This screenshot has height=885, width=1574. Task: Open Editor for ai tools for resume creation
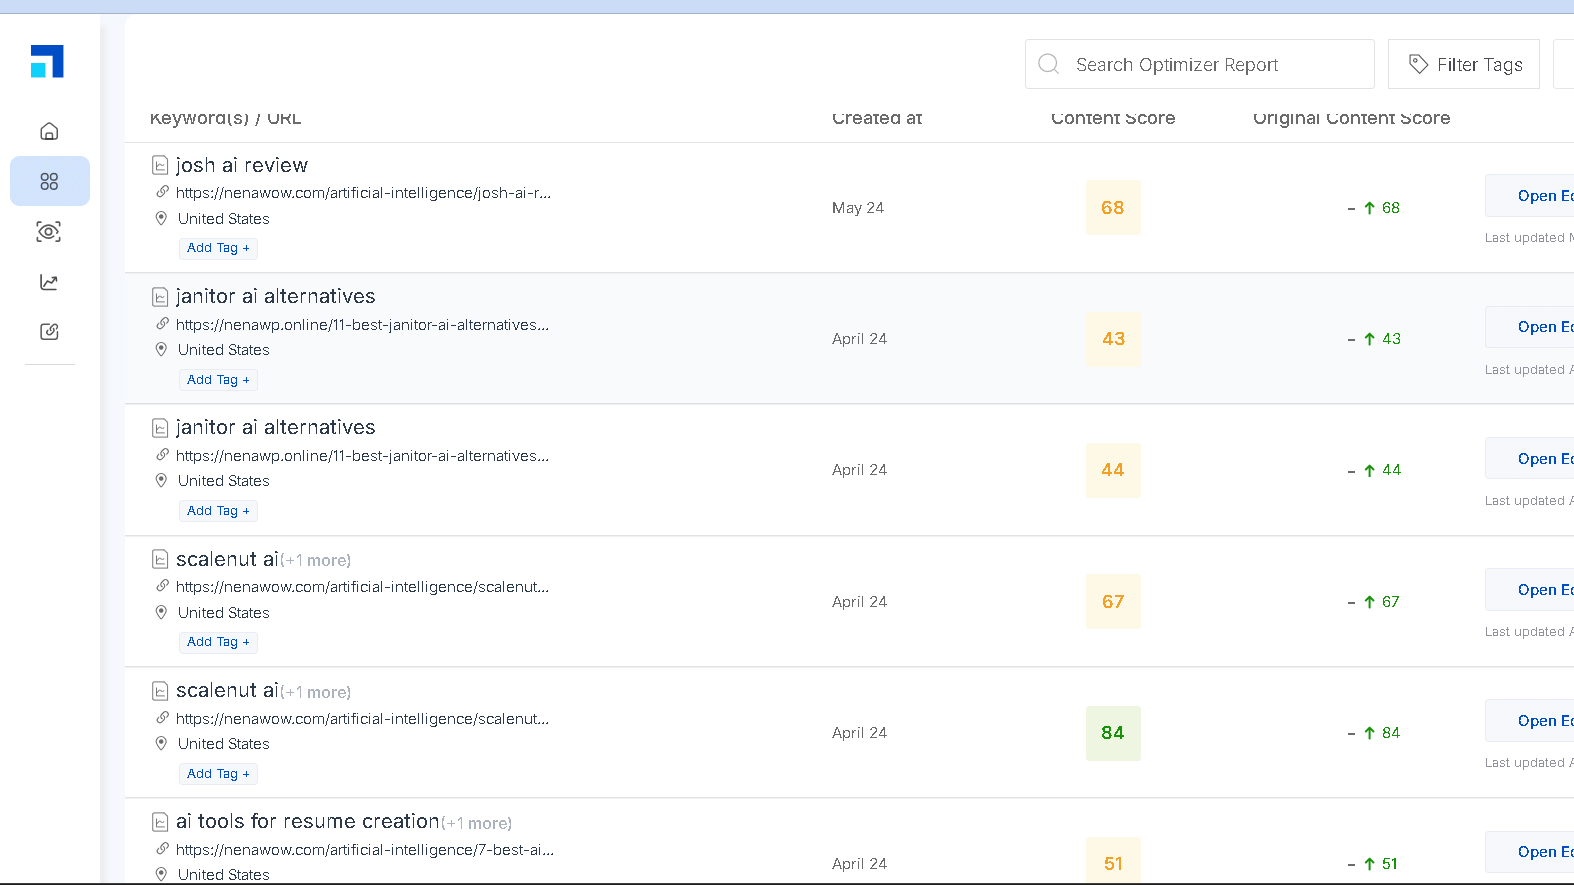click(1530, 852)
